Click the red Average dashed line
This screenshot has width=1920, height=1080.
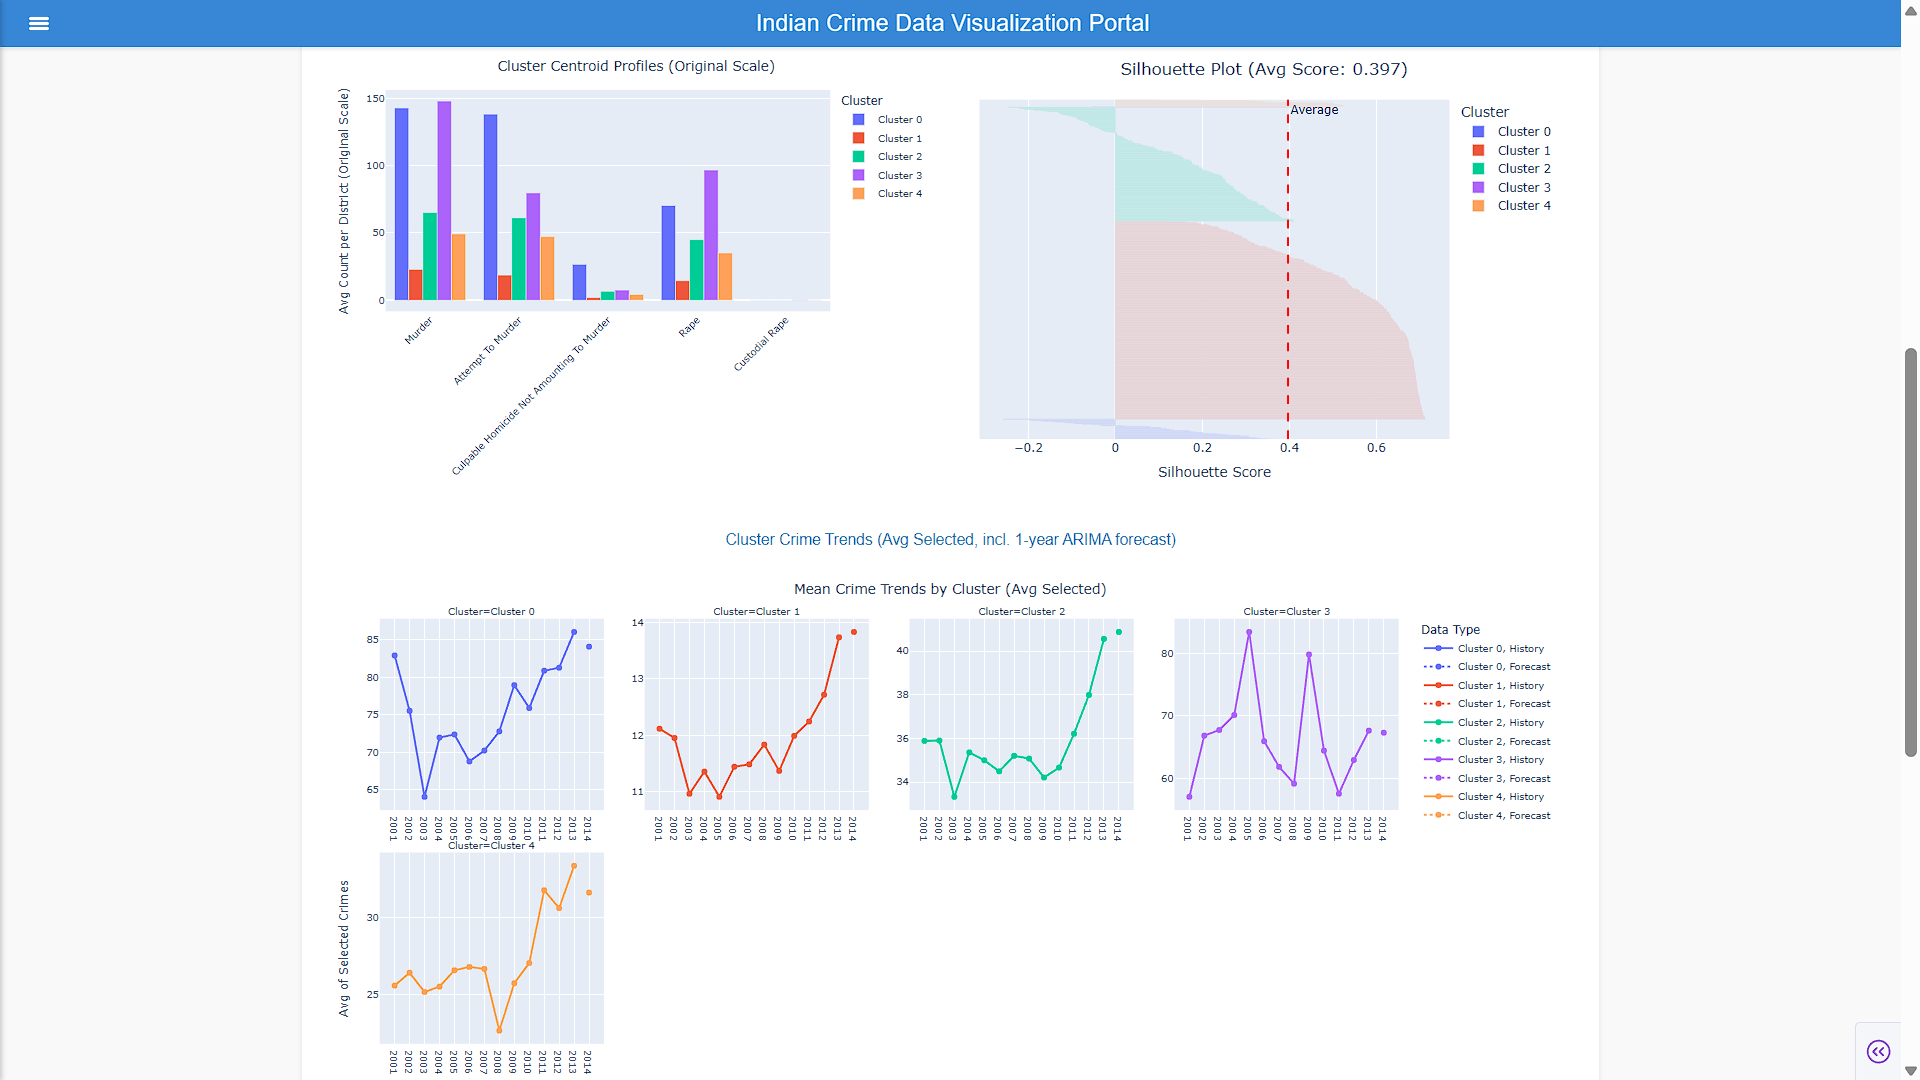click(x=1288, y=270)
